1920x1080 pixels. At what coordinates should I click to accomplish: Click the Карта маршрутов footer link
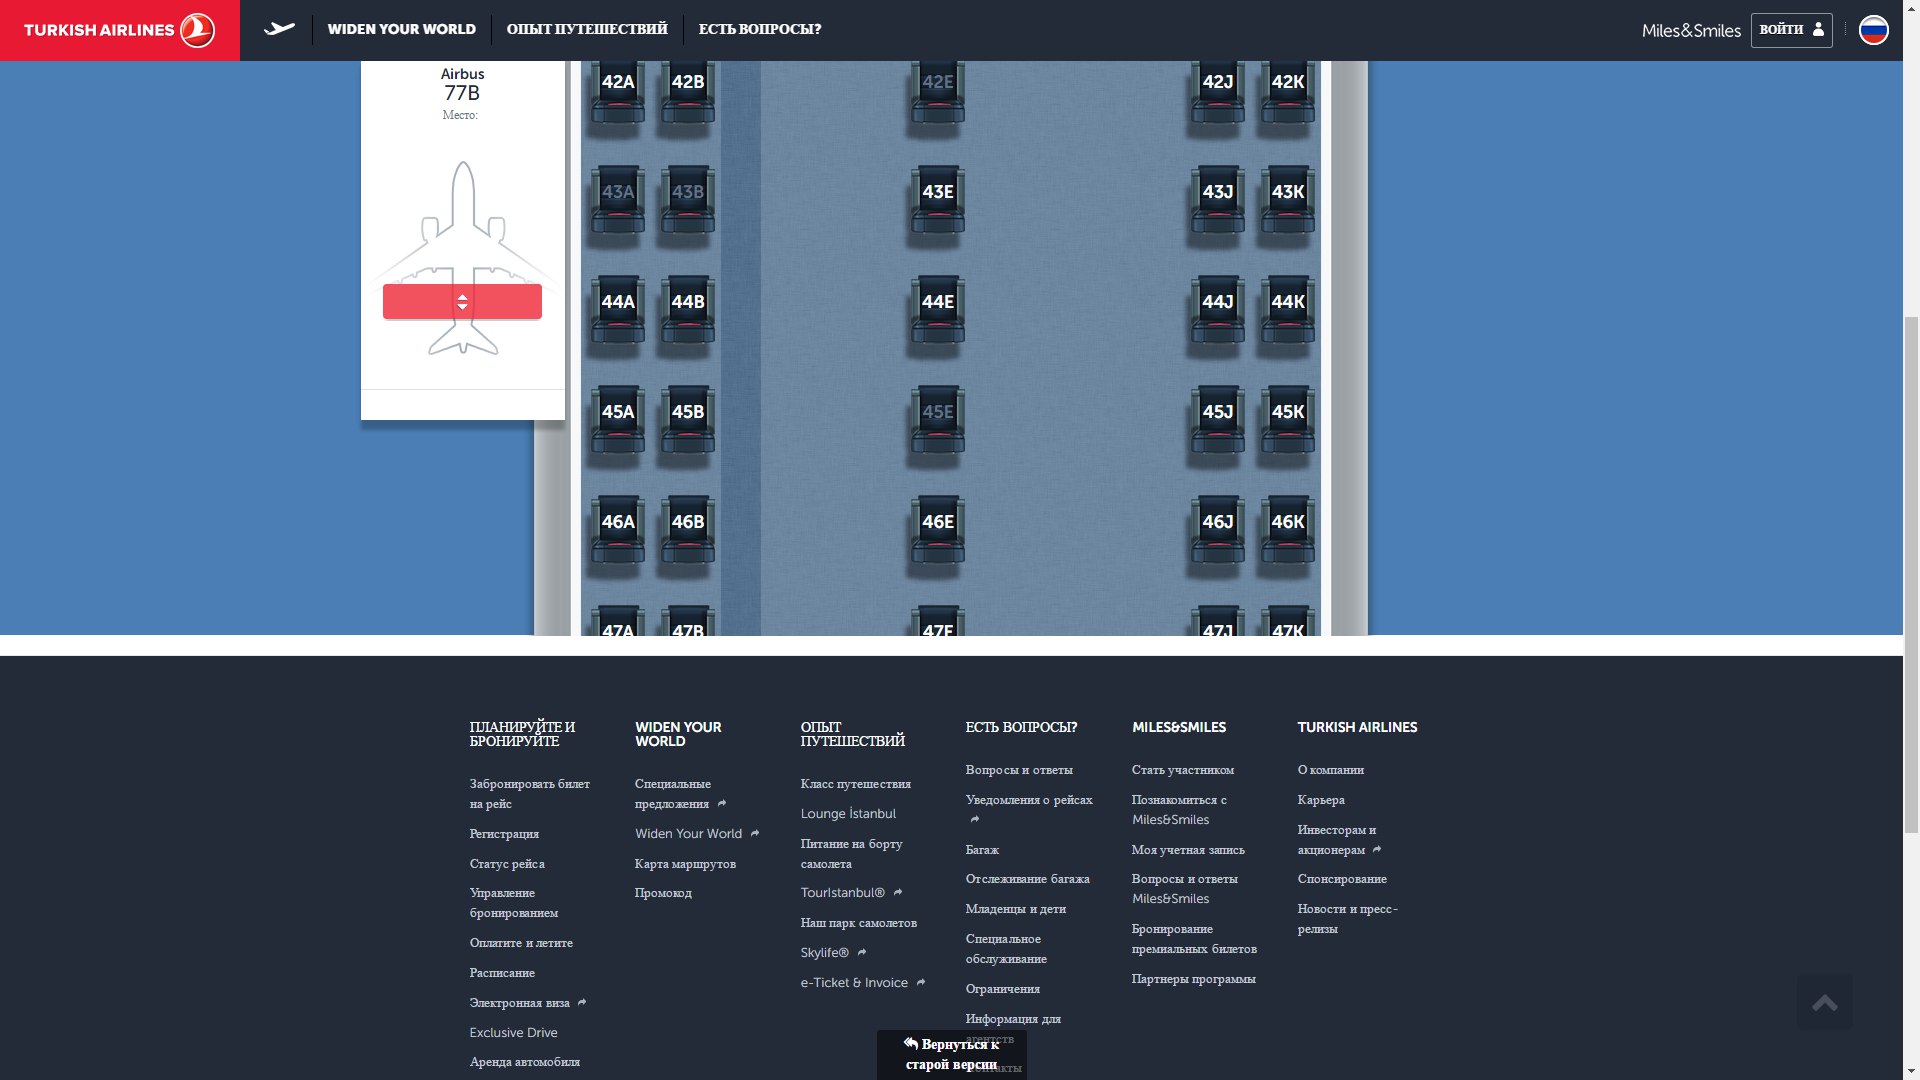[x=685, y=864]
